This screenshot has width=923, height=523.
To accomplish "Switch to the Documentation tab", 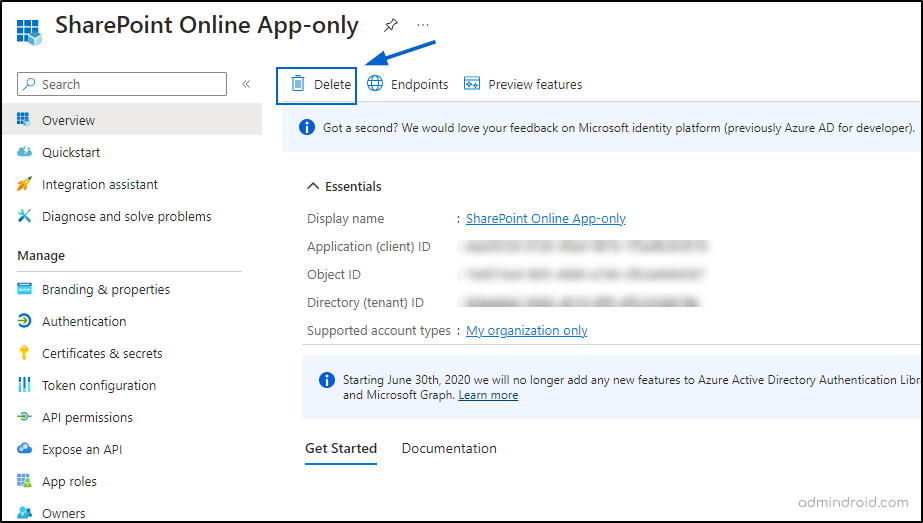I will [449, 448].
